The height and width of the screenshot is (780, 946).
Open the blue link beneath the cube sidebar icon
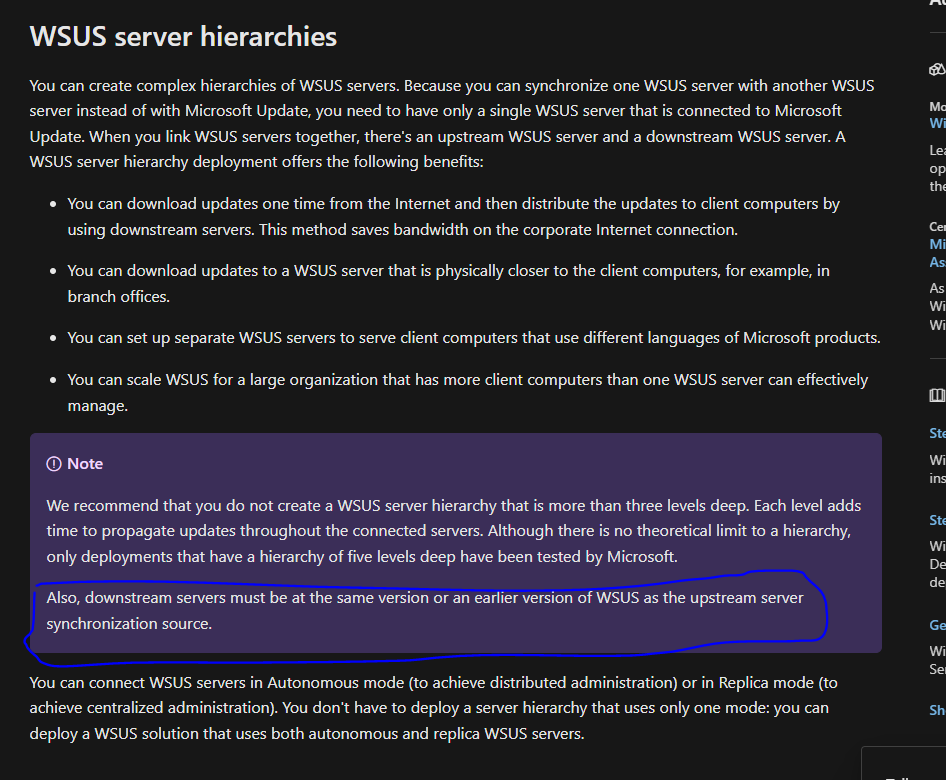coord(937,122)
